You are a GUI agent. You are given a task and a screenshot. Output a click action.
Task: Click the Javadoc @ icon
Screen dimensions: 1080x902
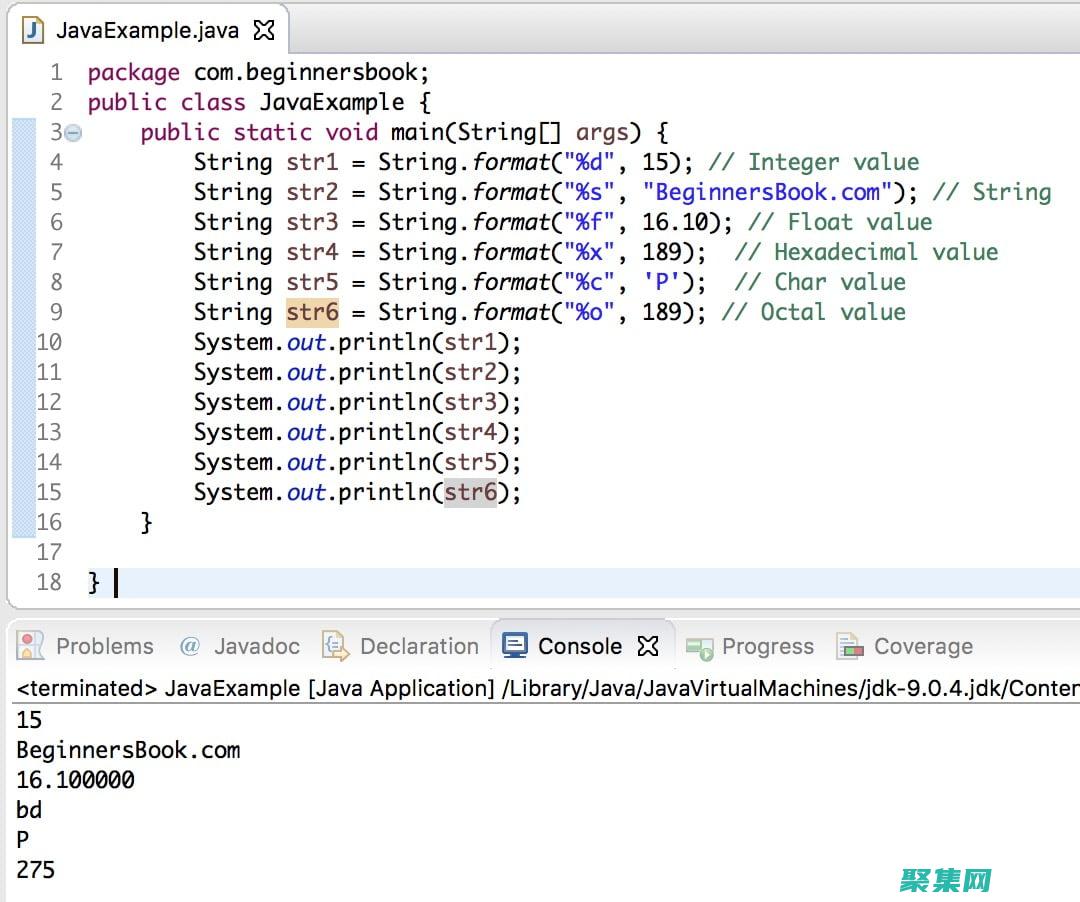[190, 646]
